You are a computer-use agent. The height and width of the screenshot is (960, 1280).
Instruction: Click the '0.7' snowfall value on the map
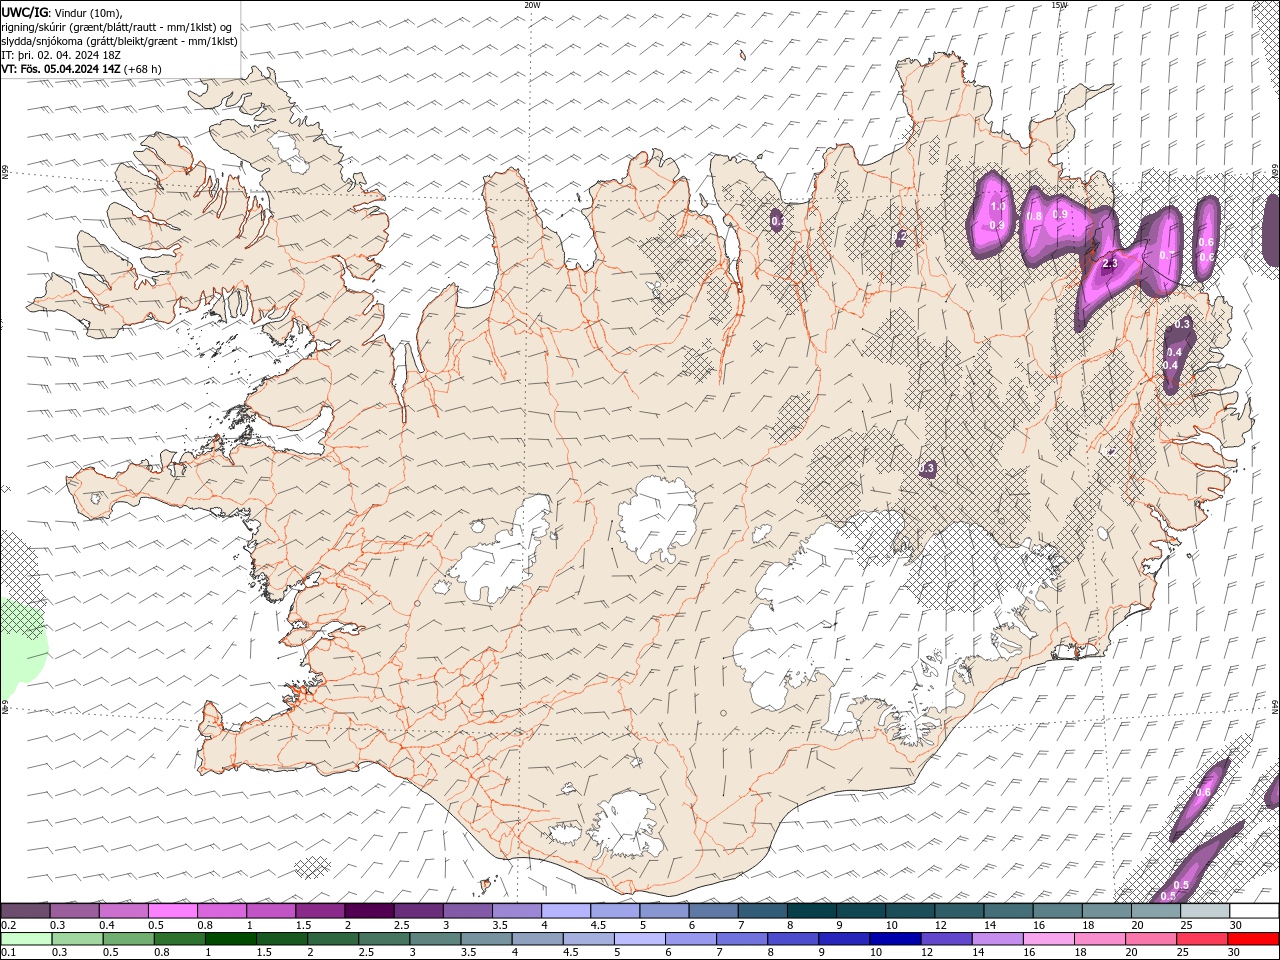pyautogui.click(x=1166, y=255)
